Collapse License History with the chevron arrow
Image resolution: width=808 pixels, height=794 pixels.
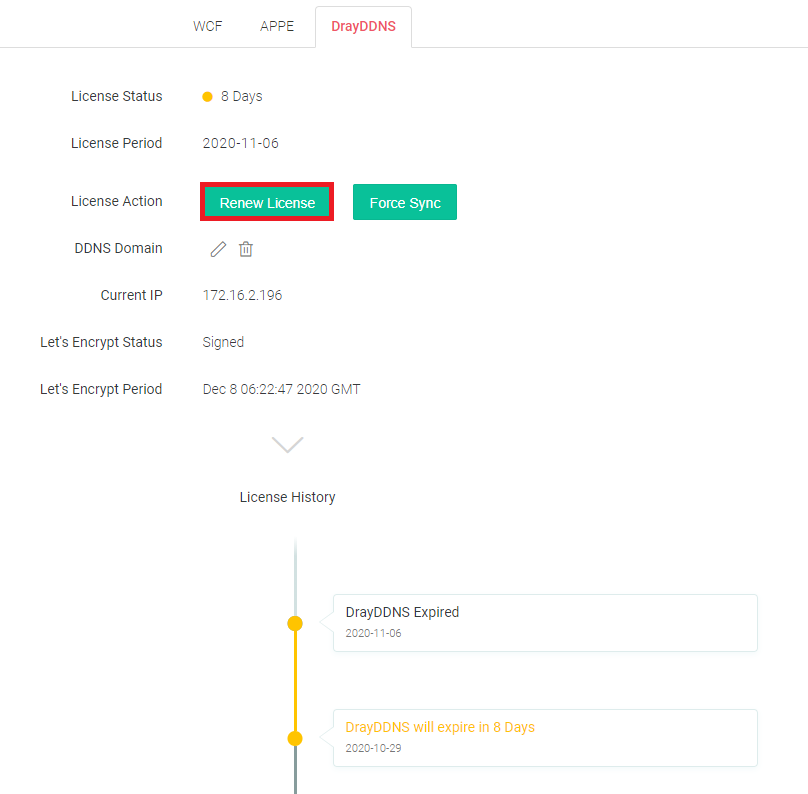(288, 444)
